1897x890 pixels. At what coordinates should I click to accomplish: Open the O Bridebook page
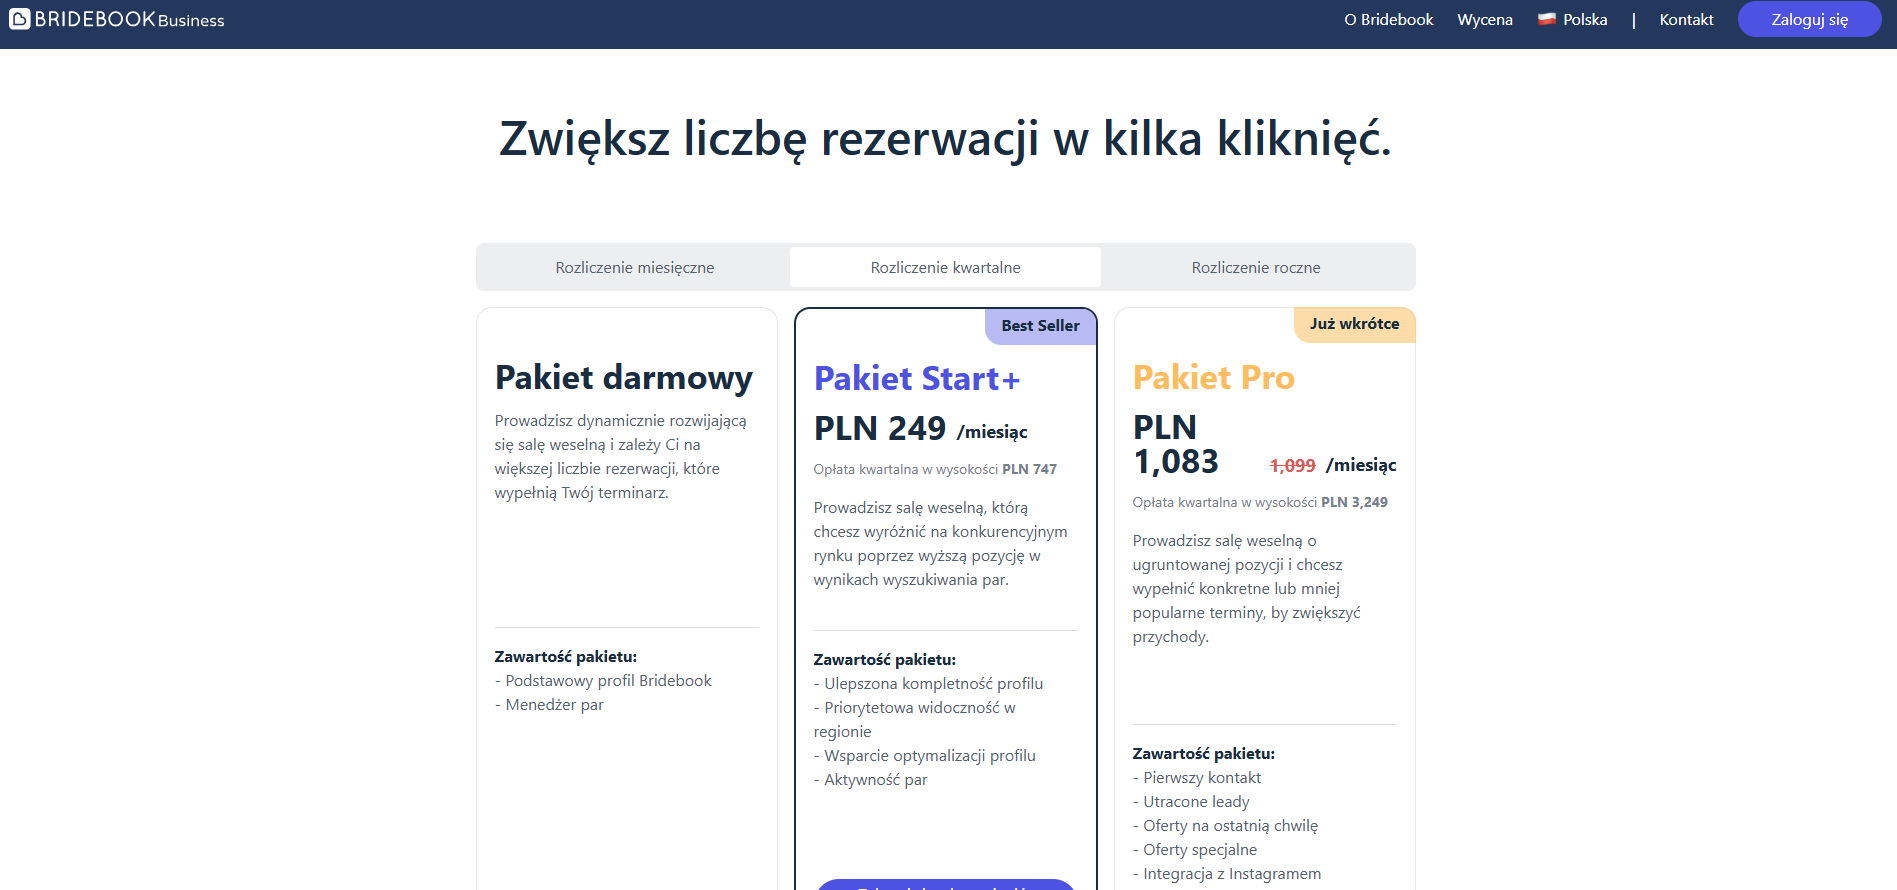pyautogui.click(x=1388, y=20)
